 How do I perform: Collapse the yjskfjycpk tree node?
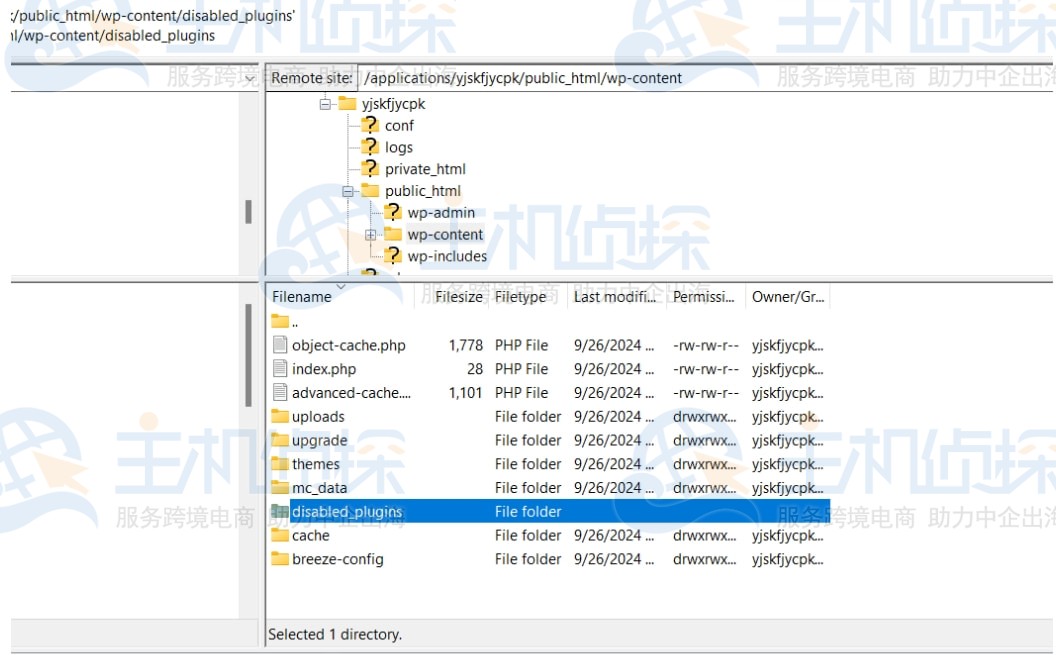(325, 104)
